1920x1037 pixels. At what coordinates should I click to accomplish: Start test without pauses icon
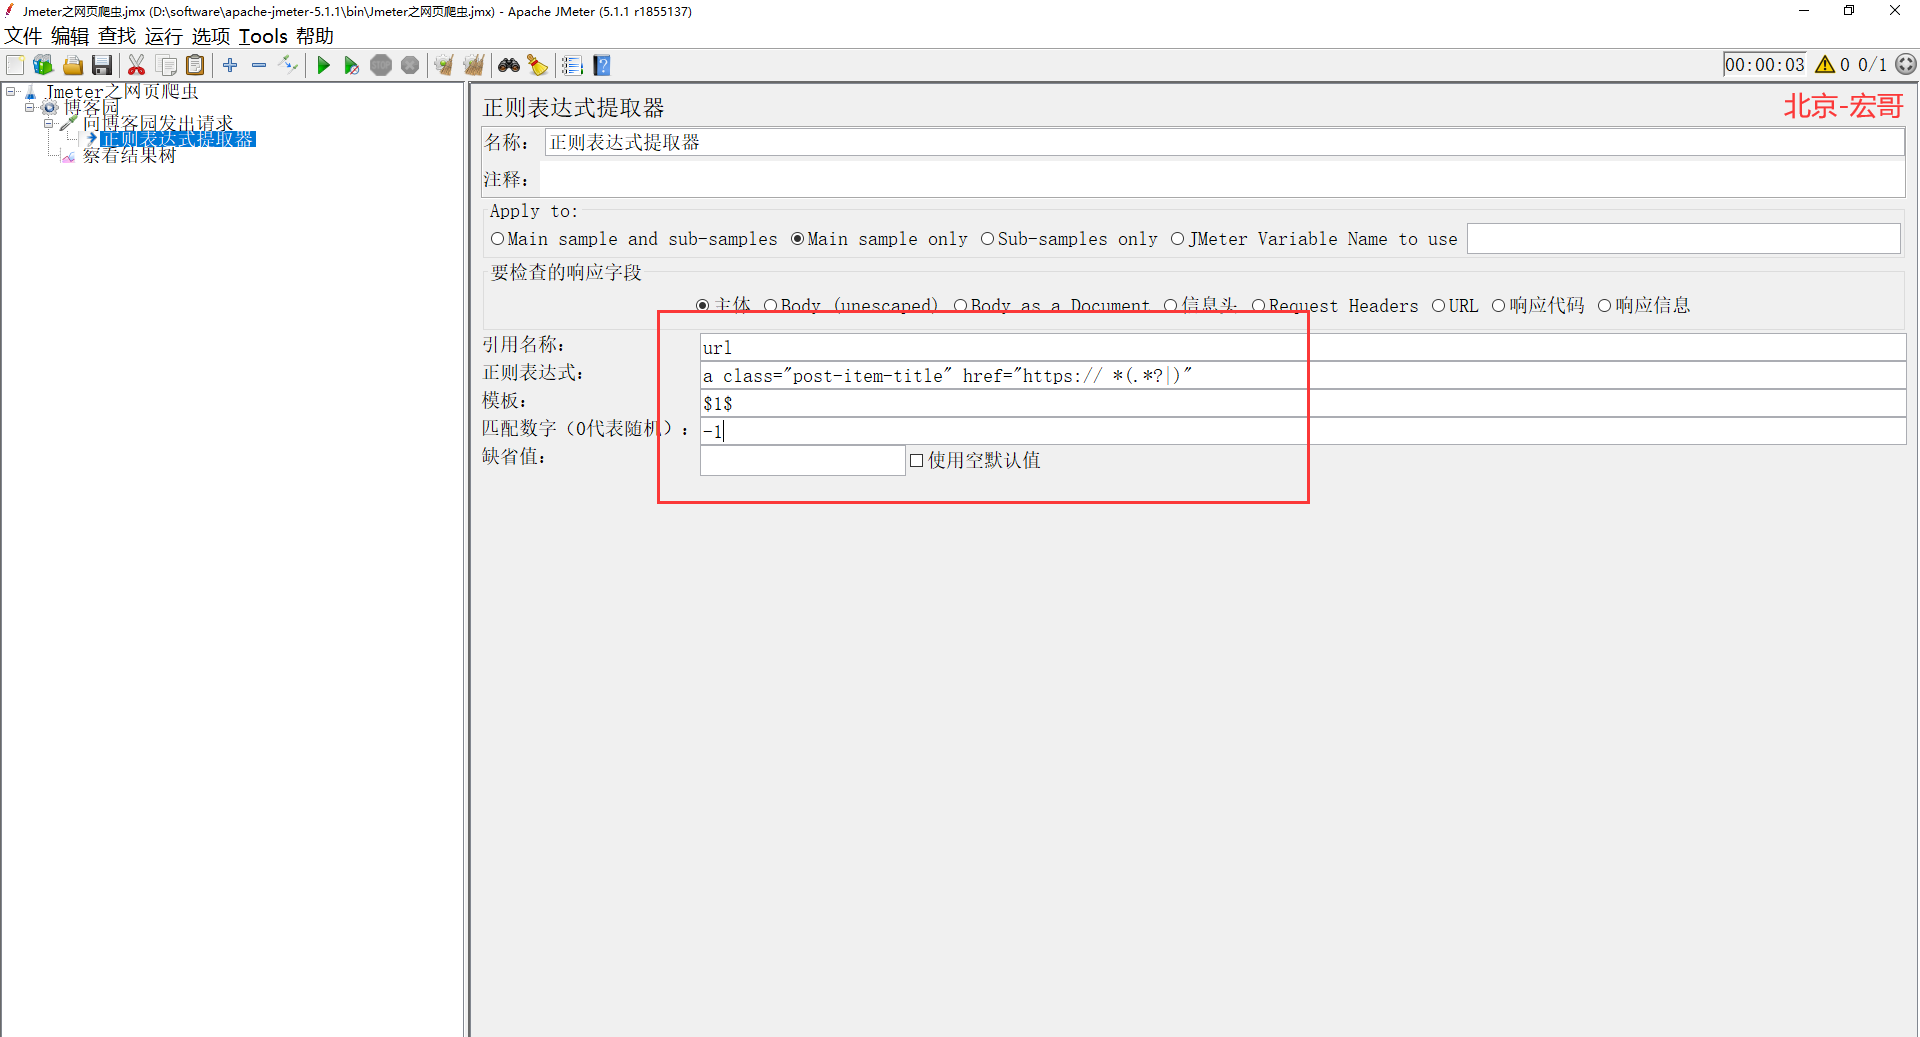[352, 66]
